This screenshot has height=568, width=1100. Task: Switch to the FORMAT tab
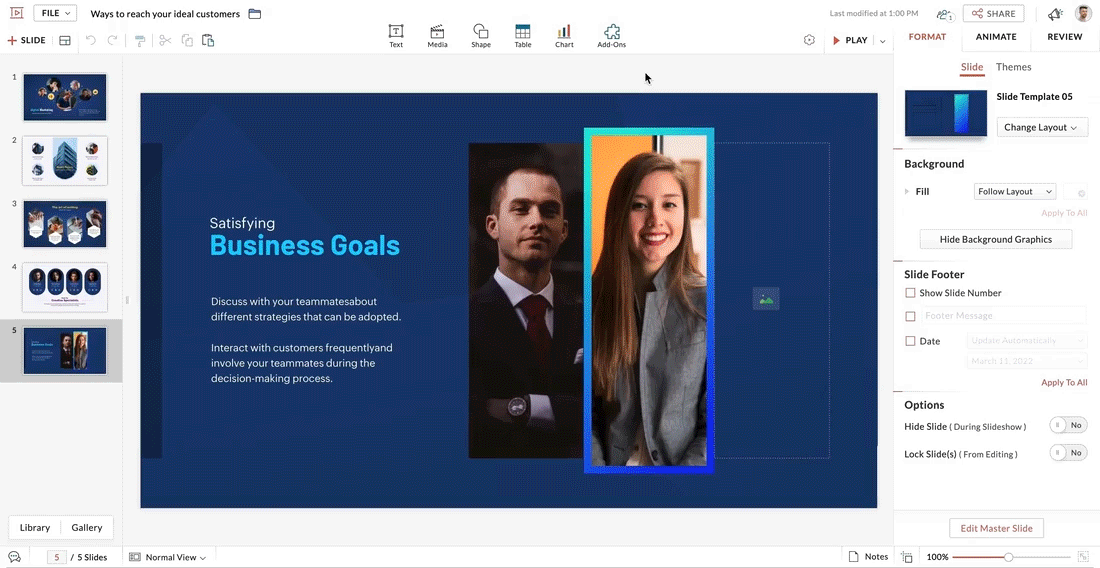tap(927, 37)
